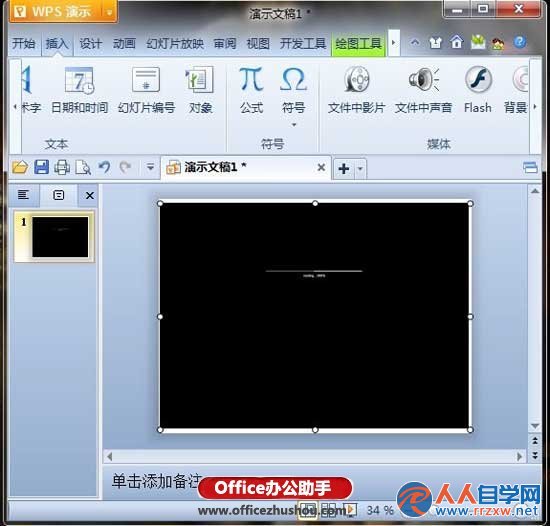
Task: Print with the printer icon
Action: (x=62, y=167)
